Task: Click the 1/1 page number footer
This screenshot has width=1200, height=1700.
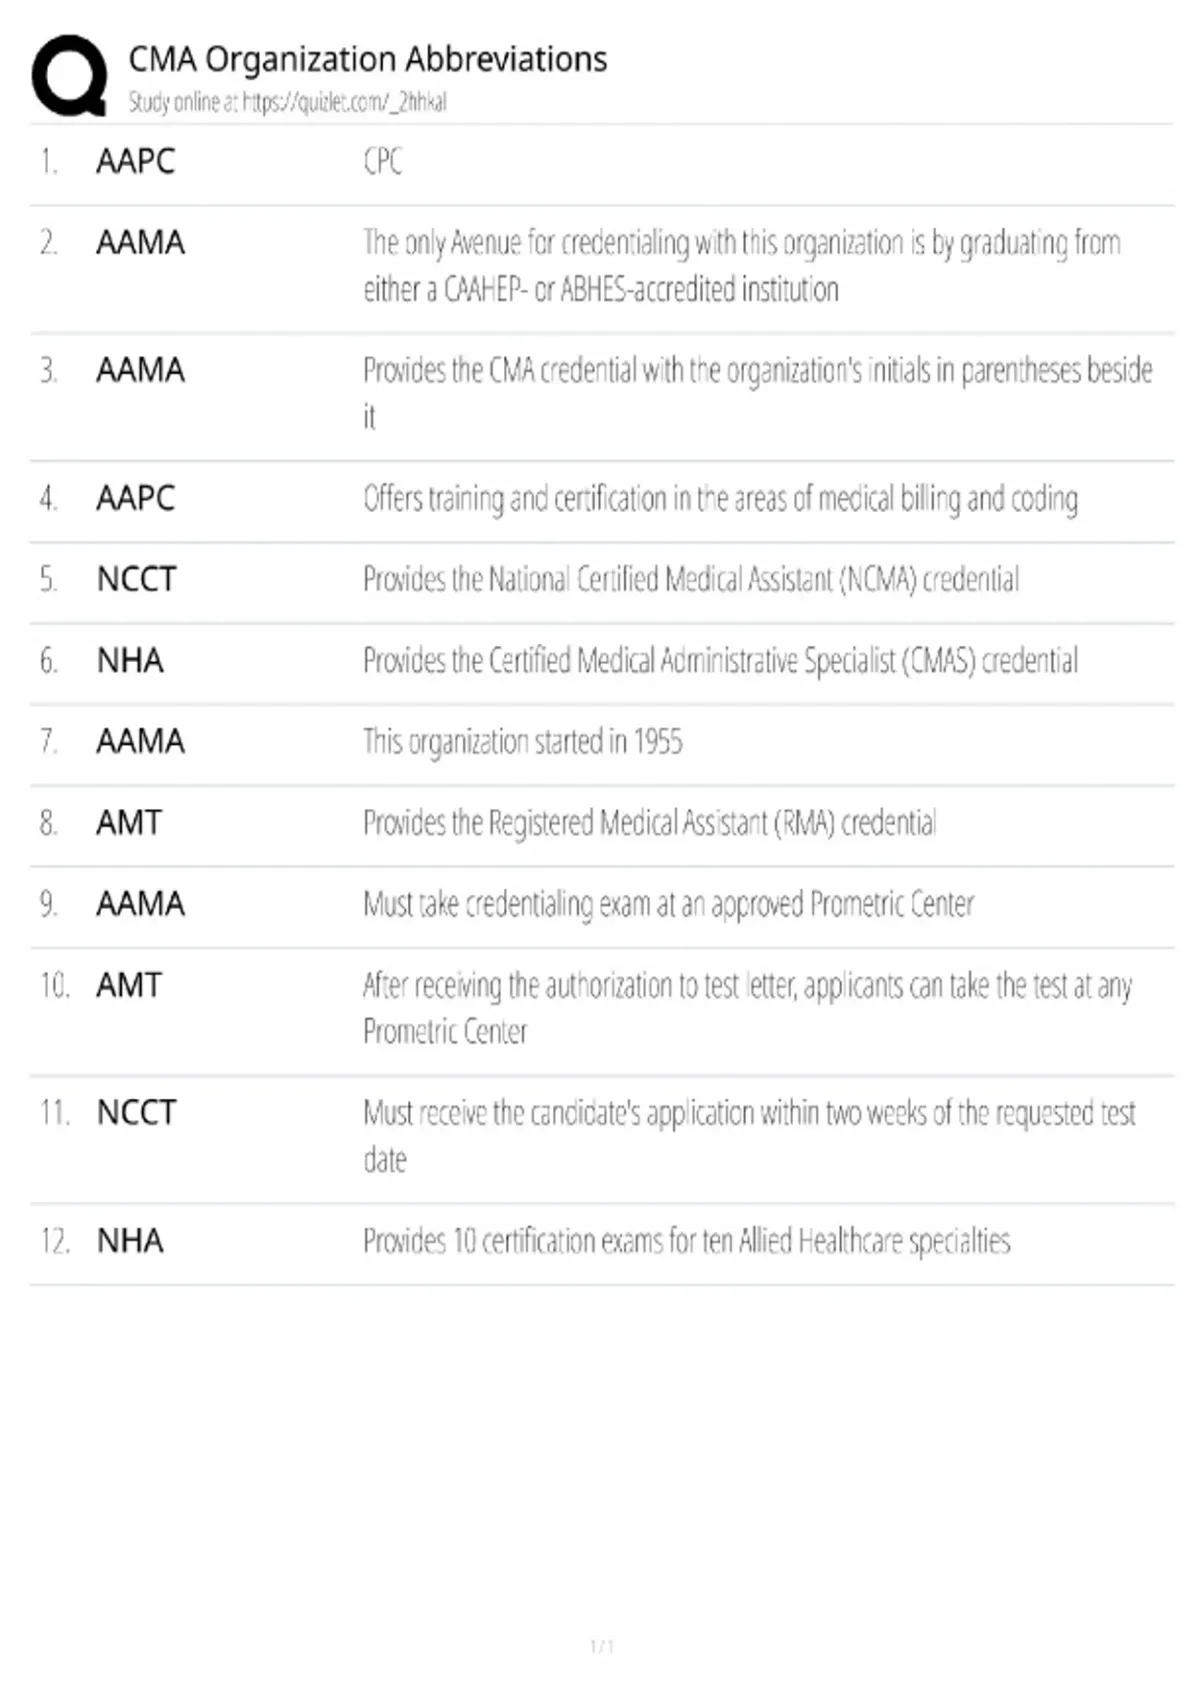Action: click(x=601, y=1646)
